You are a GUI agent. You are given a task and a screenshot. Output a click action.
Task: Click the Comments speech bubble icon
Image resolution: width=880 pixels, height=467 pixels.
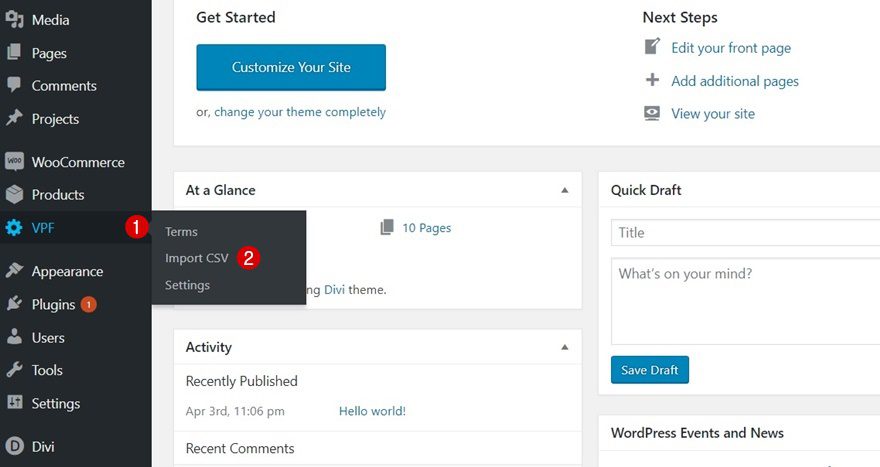(14, 86)
